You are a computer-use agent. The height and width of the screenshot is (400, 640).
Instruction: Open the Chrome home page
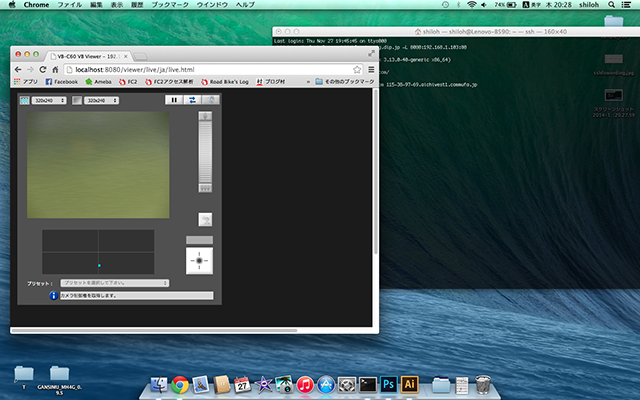click(x=55, y=70)
